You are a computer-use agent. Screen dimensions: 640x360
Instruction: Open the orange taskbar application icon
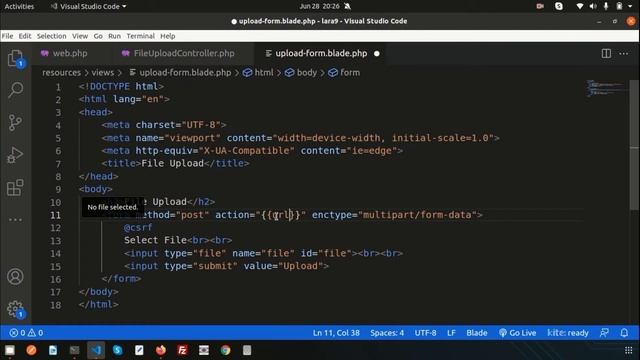click(x=31, y=350)
